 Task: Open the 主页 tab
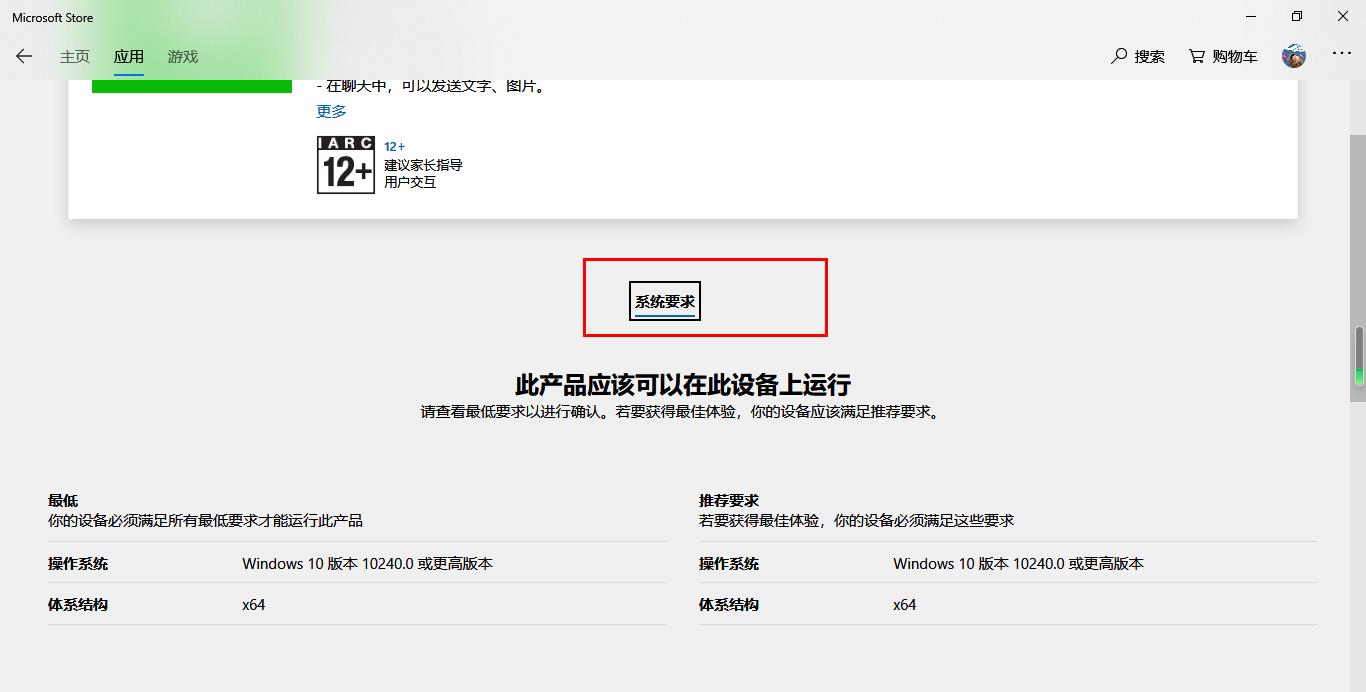75,57
